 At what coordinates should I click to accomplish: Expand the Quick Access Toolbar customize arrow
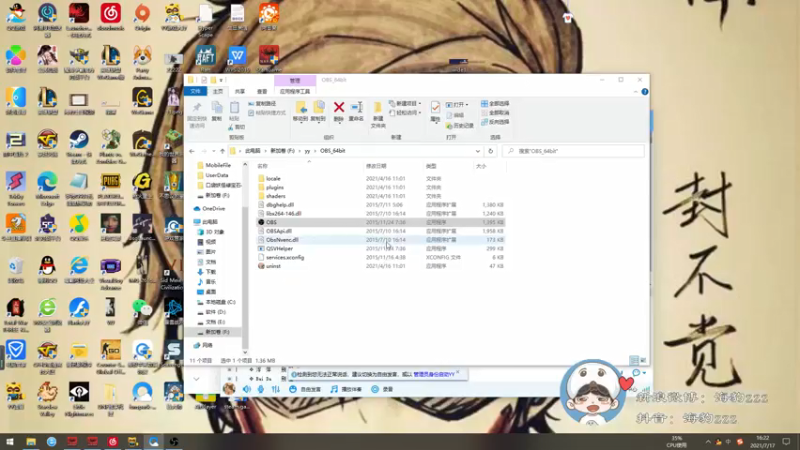221,80
